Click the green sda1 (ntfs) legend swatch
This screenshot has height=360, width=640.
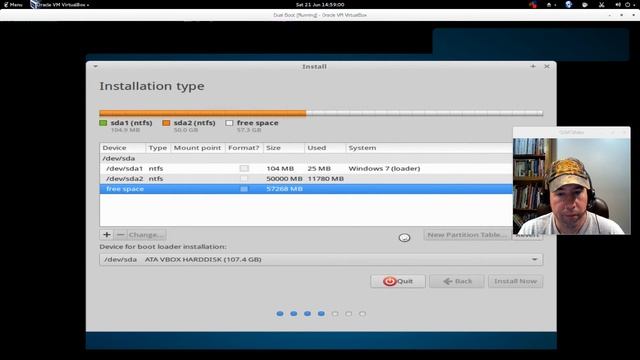click(x=103, y=123)
